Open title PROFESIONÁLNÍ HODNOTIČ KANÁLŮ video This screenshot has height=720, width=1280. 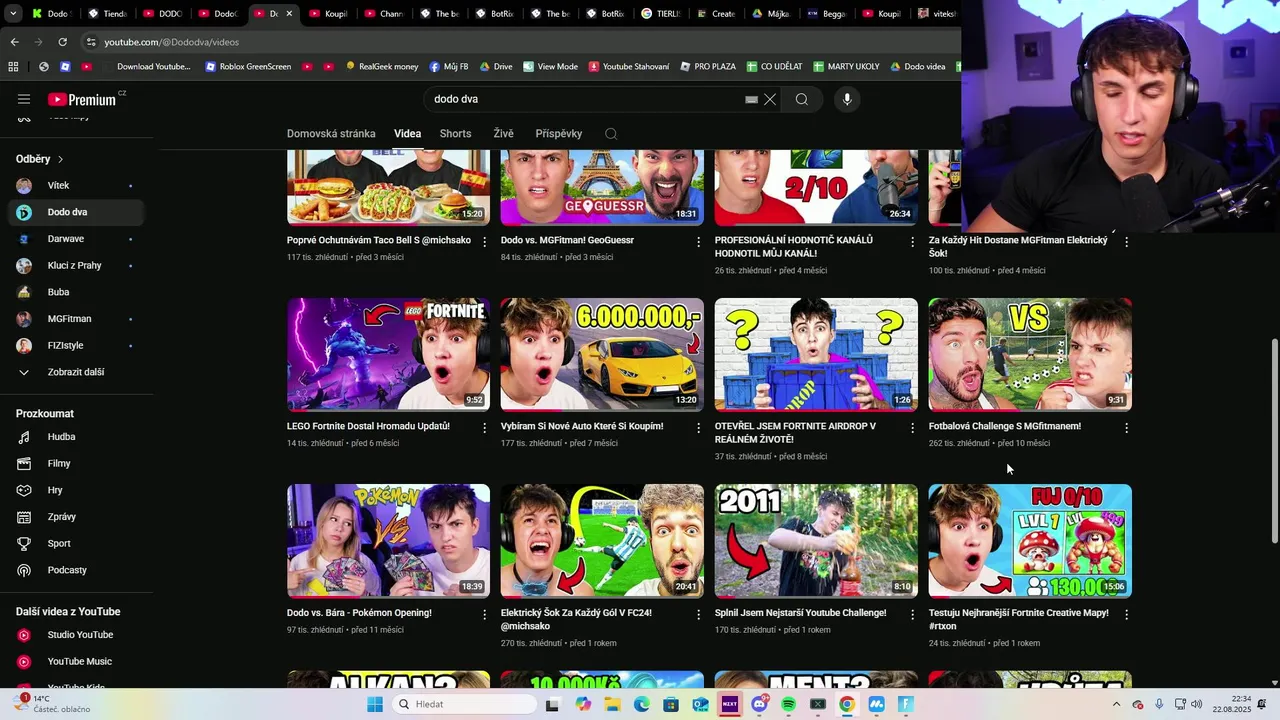[x=794, y=247]
